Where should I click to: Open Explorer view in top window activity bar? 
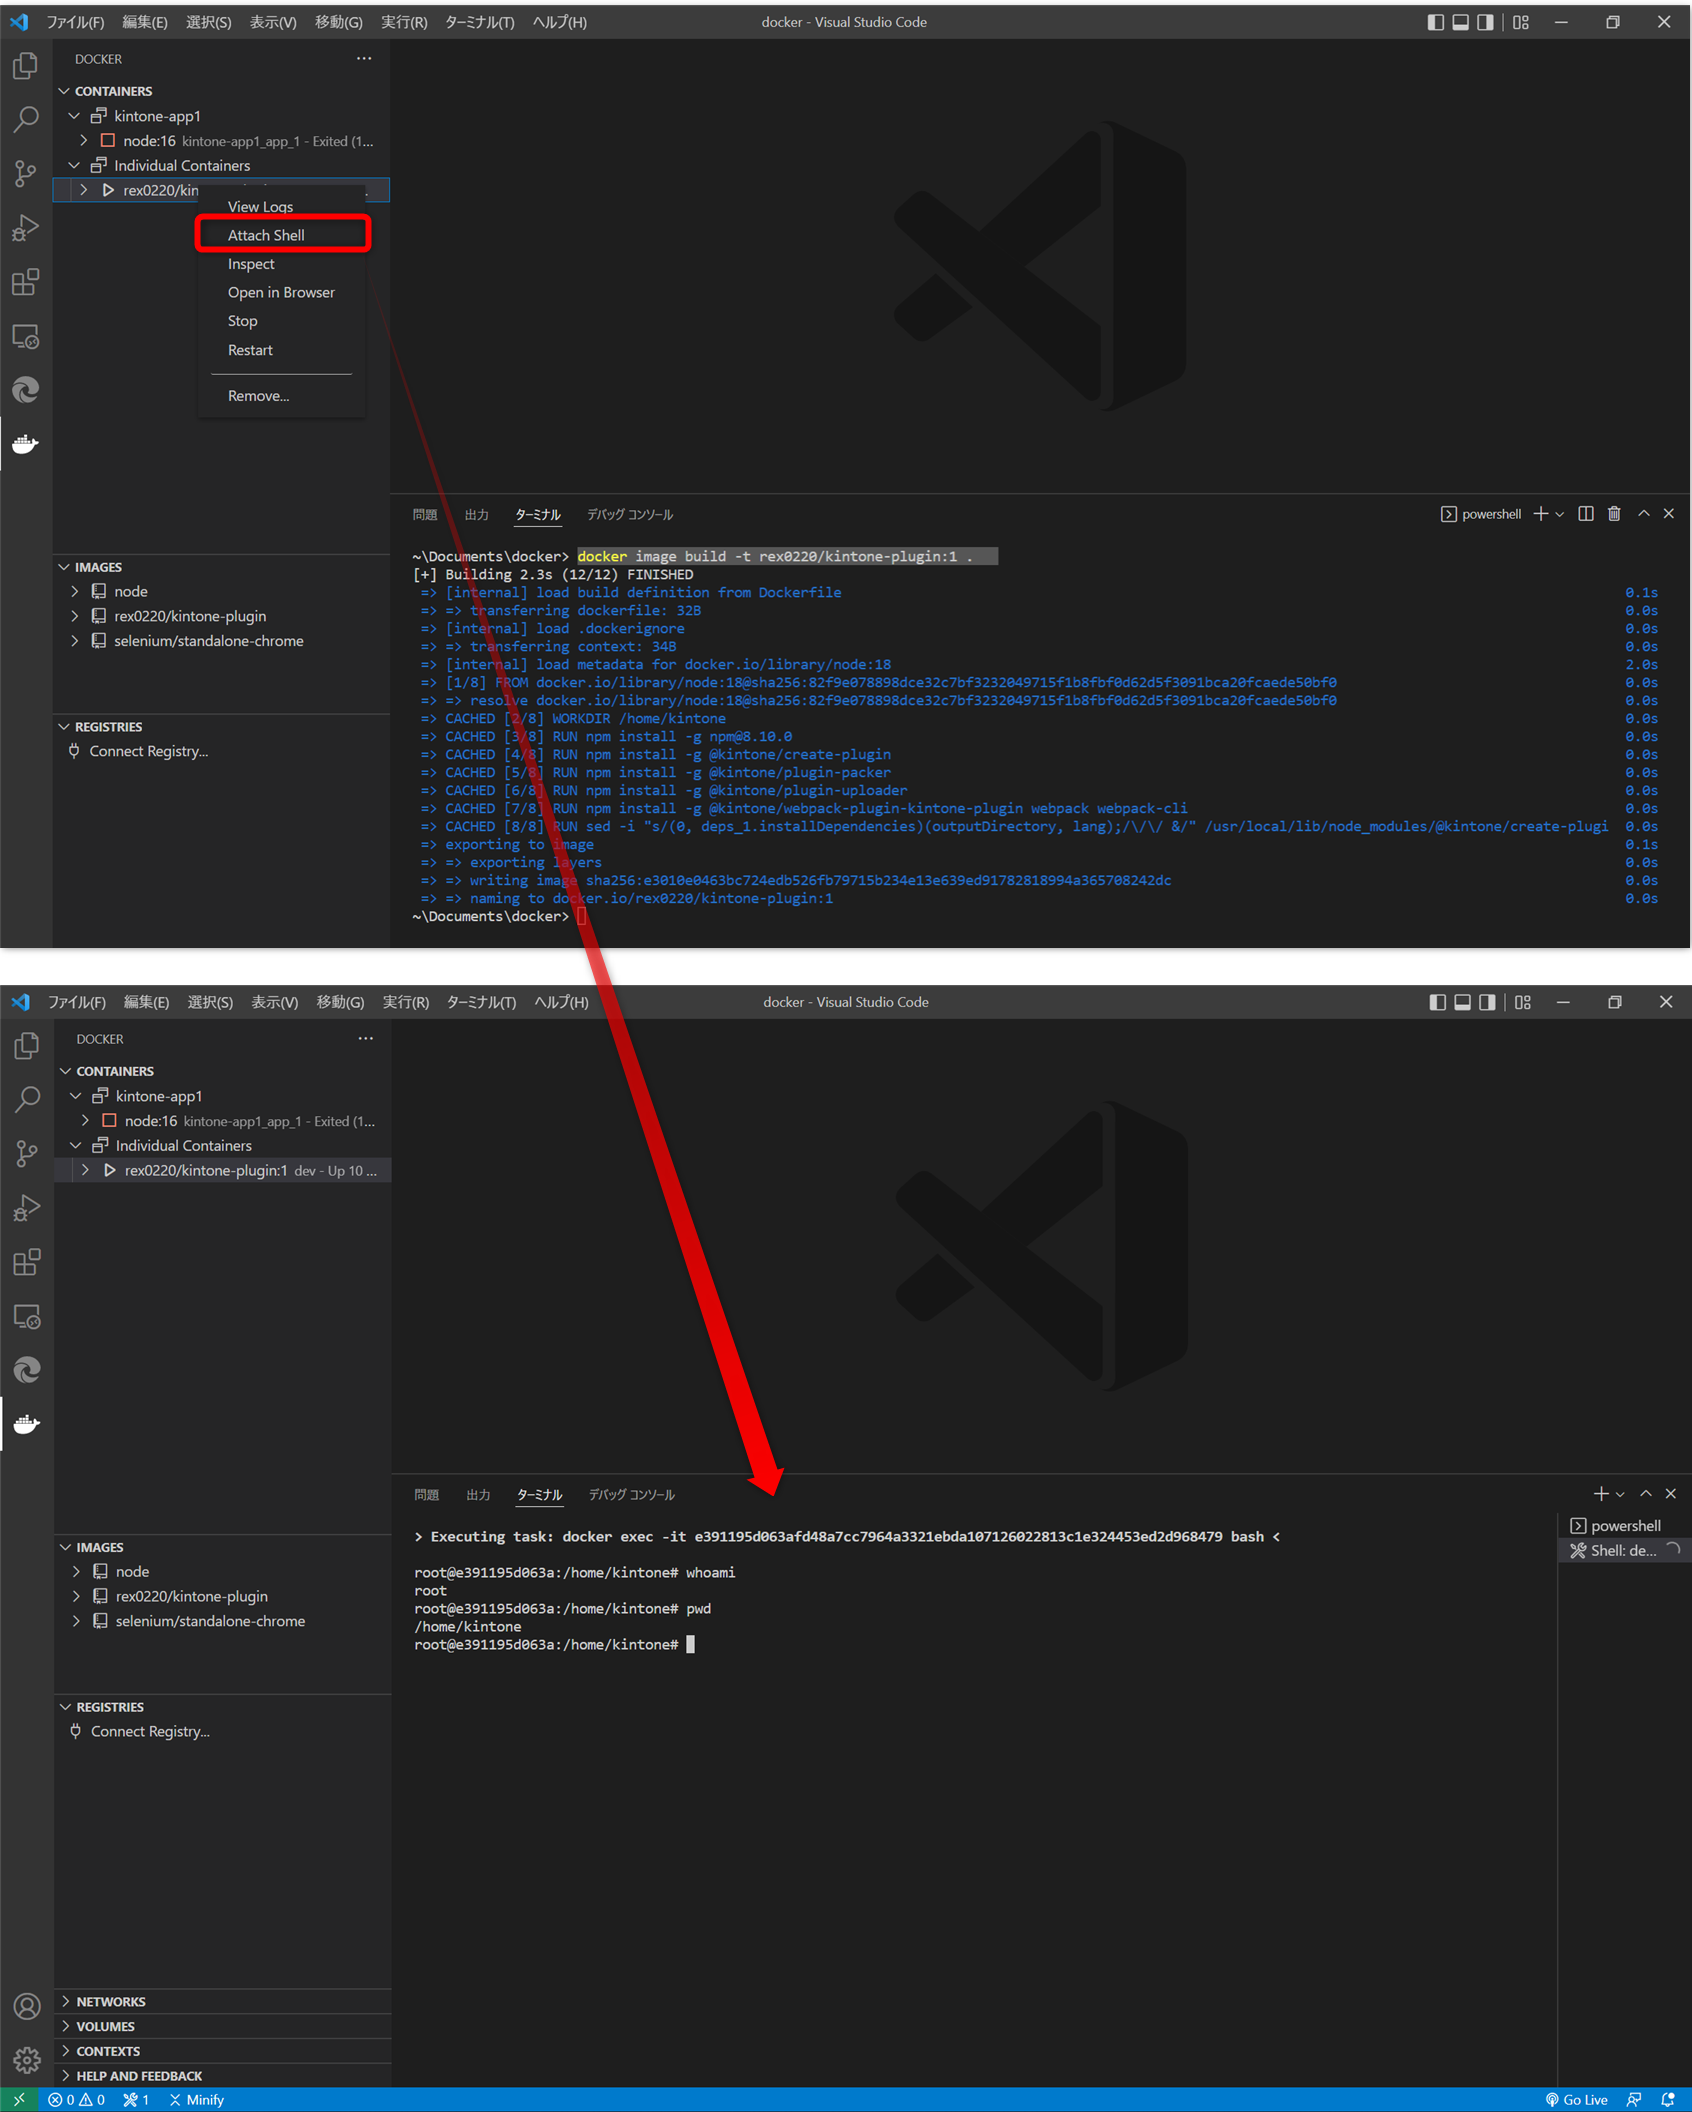pyautogui.click(x=26, y=66)
